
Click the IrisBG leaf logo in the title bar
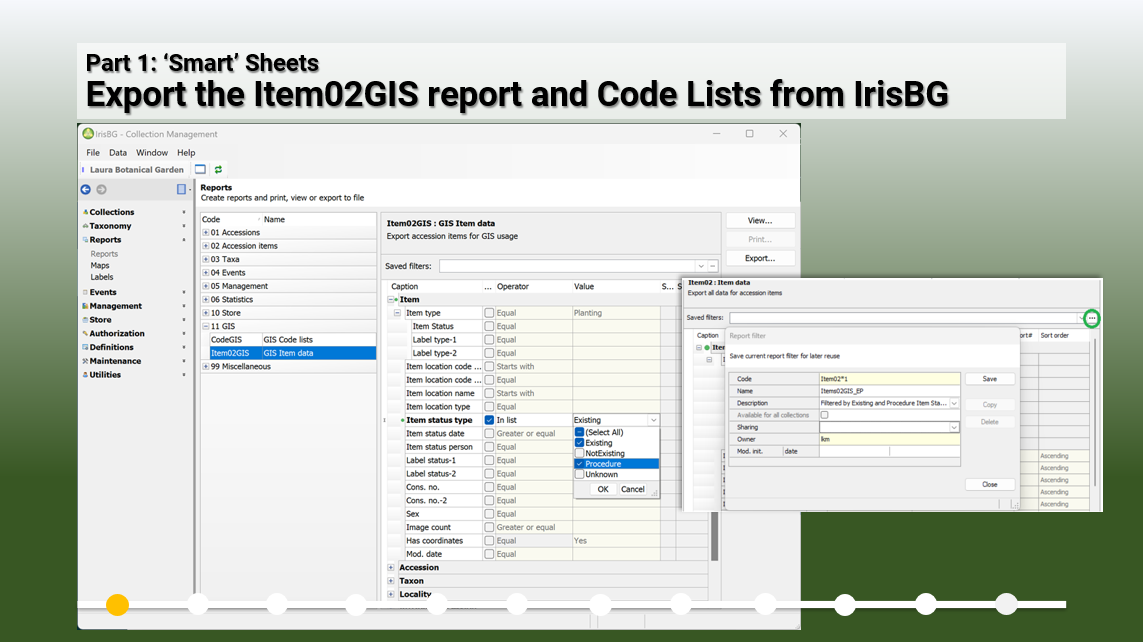pyautogui.click(x=87, y=134)
